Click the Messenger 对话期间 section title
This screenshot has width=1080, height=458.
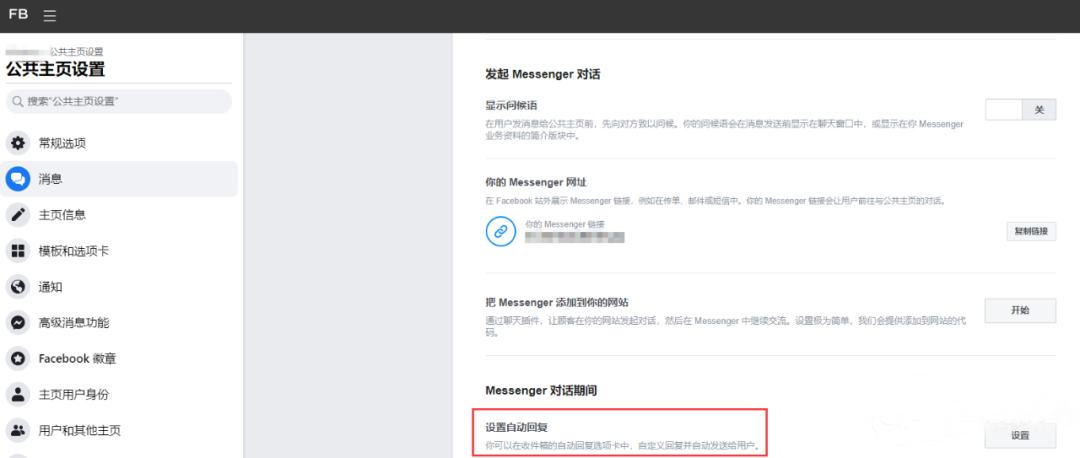pos(541,391)
